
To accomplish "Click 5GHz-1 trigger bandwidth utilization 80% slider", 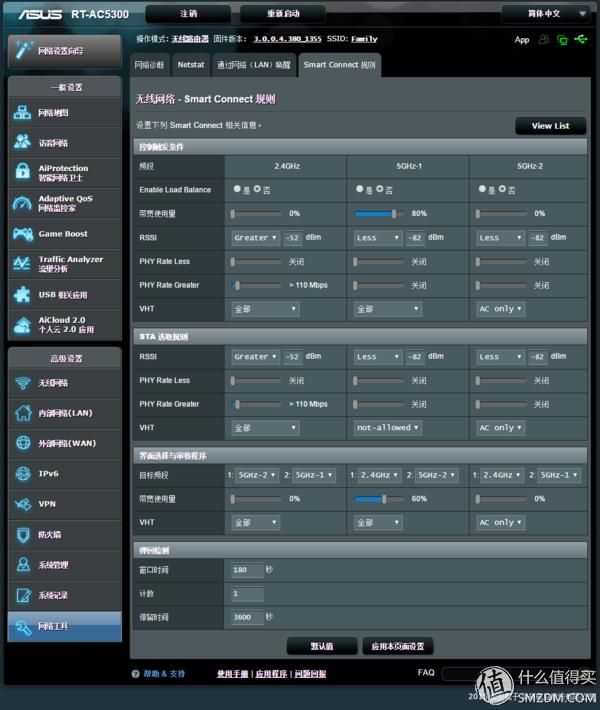I will click(x=377, y=214).
